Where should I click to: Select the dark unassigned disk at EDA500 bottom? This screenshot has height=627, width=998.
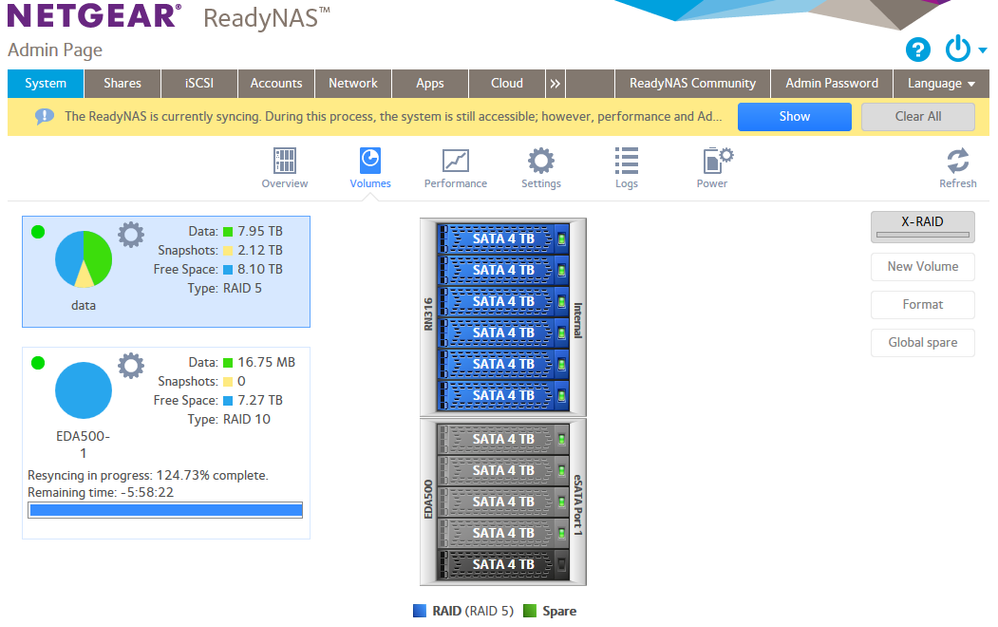point(503,565)
